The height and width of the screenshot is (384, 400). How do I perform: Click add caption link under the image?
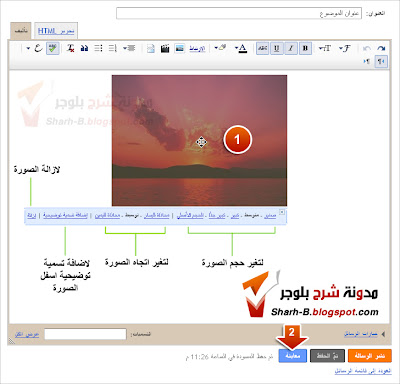click(x=65, y=216)
